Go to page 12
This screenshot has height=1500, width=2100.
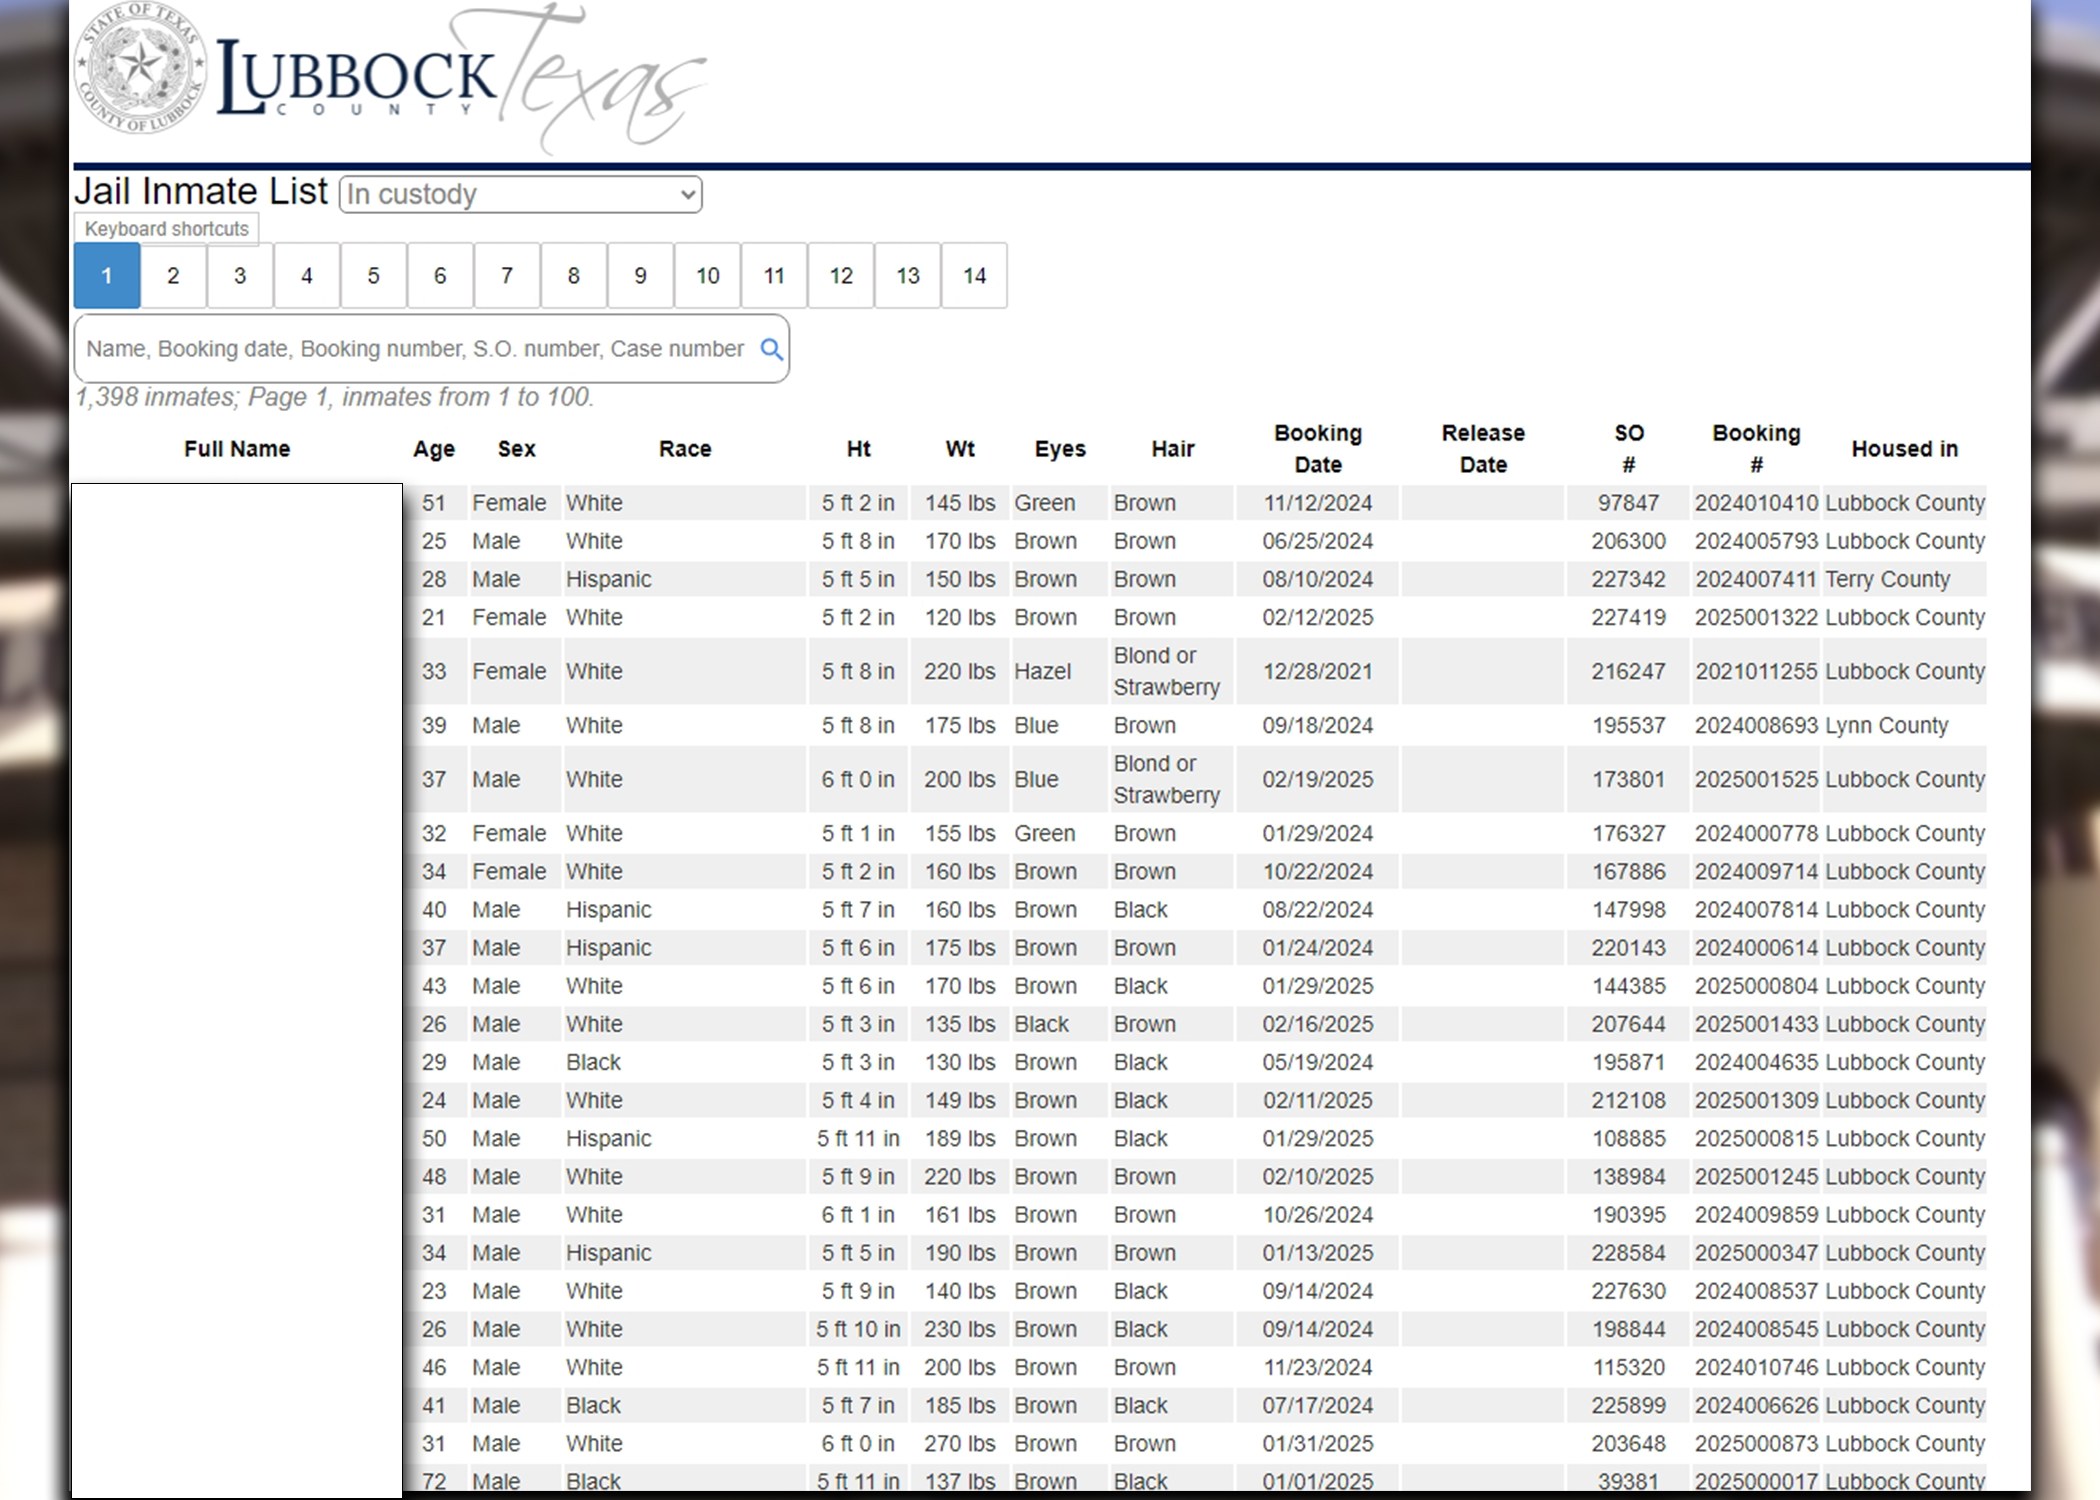point(841,276)
